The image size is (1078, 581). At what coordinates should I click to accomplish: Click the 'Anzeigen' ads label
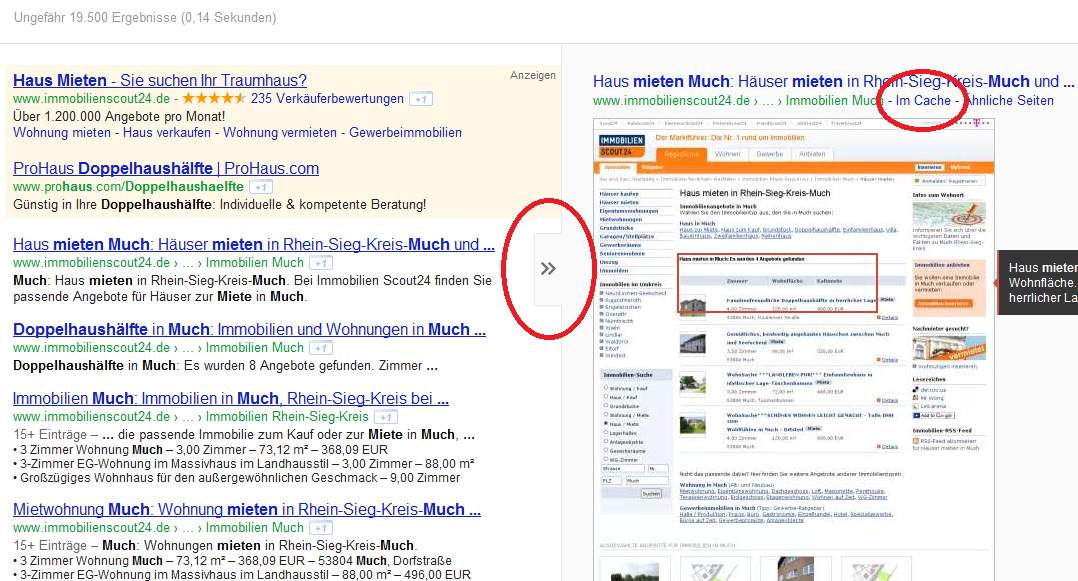pyautogui.click(x=532, y=76)
